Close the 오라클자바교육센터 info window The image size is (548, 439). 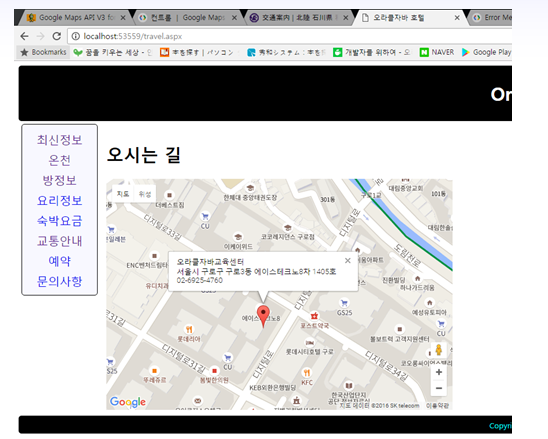pyautogui.click(x=347, y=260)
